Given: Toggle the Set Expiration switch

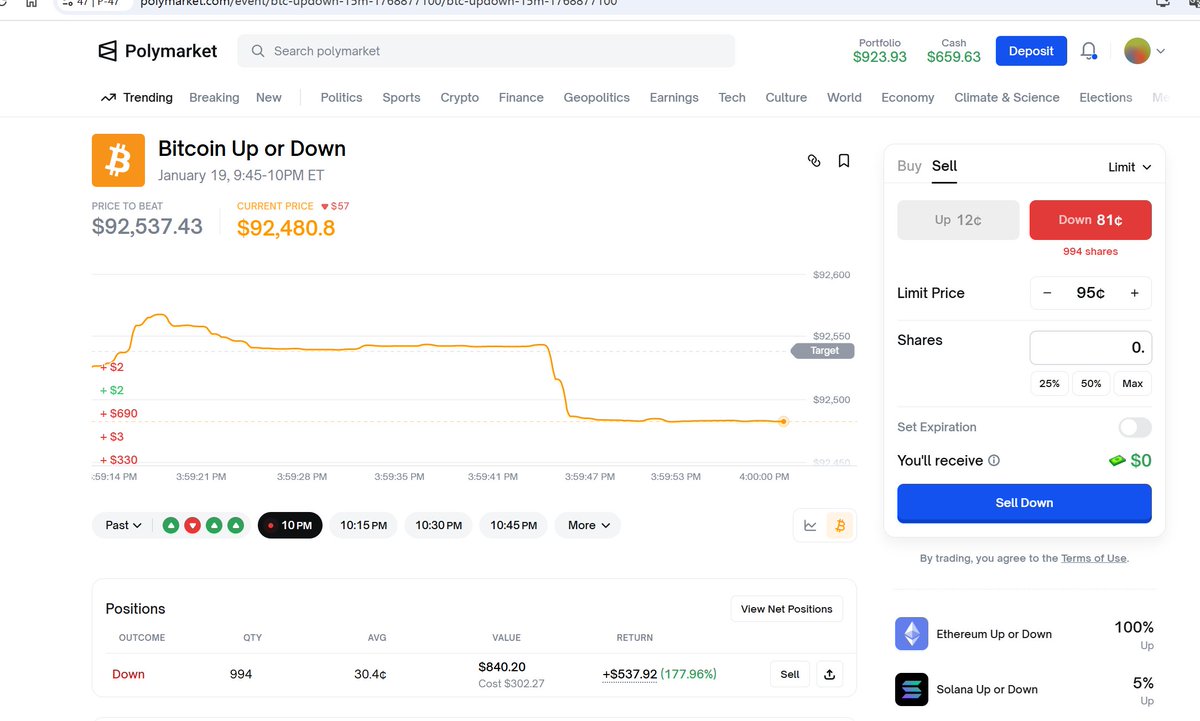Looking at the screenshot, I should 1135,428.
